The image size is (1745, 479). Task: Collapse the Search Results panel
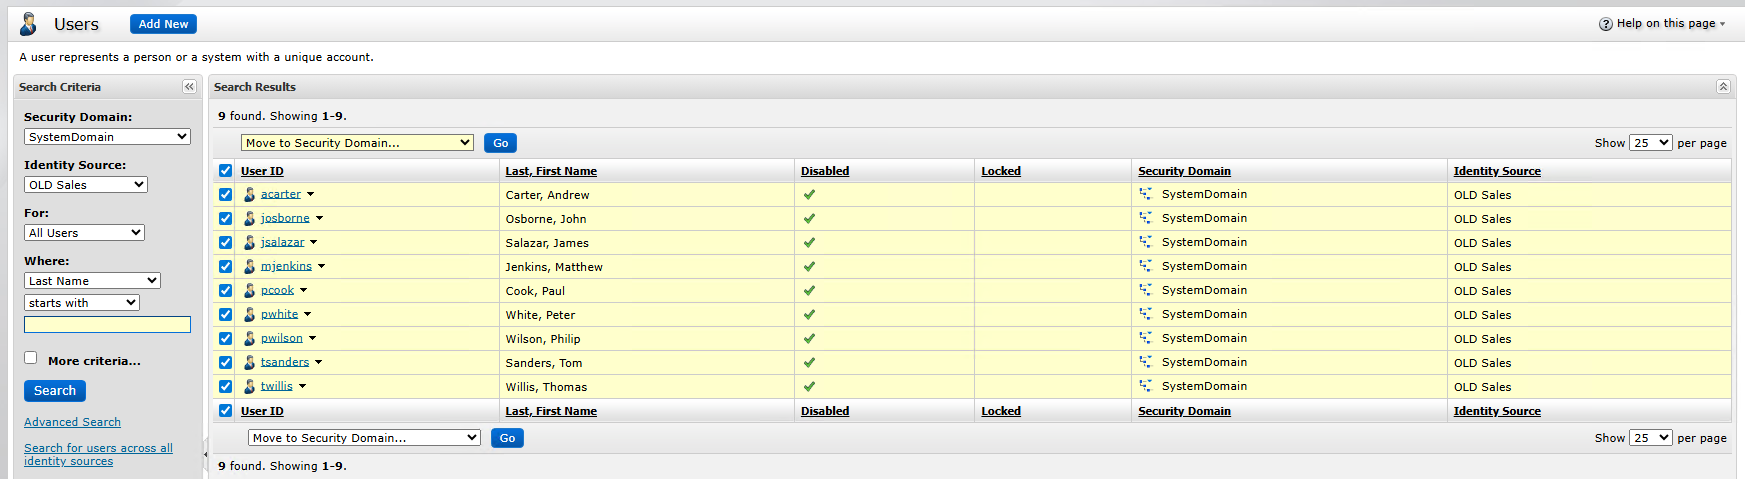click(x=1723, y=87)
